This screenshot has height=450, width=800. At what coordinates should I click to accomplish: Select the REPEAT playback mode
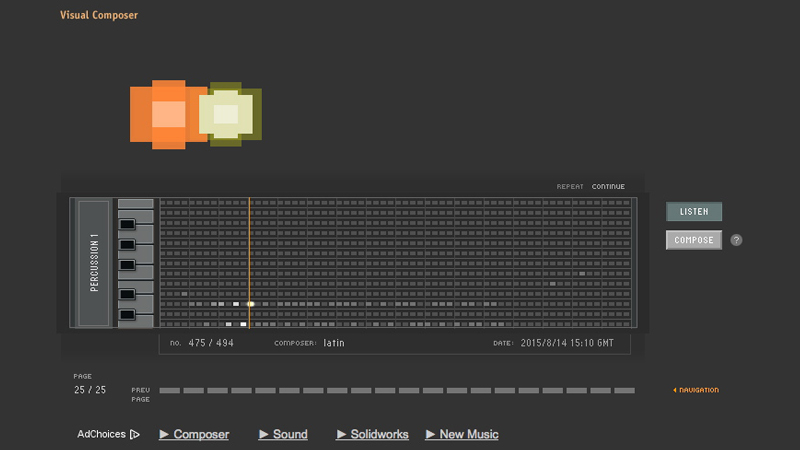coord(570,187)
